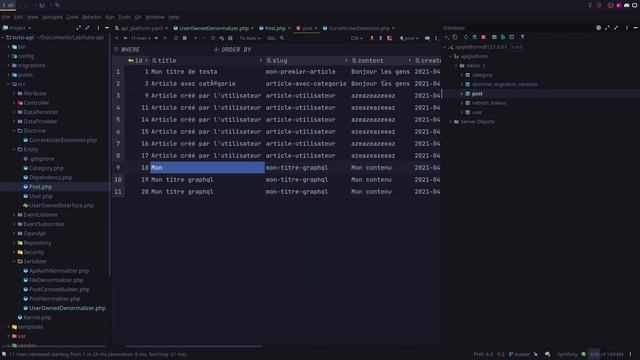Sort by the slug column header
640x360 pixels.
click(x=307, y=60)
